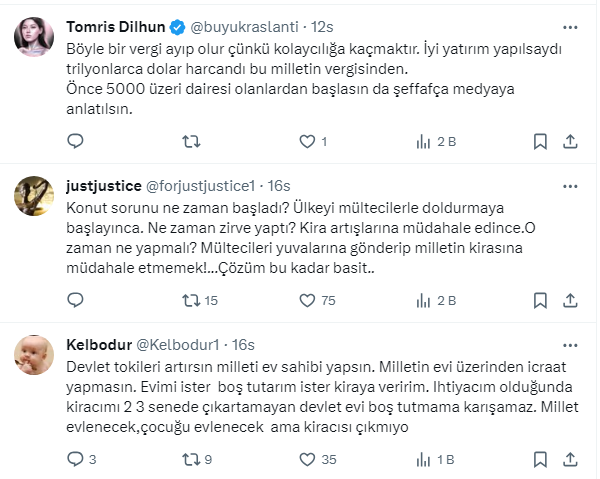Bookmark Tomris Dilhun's tweet
The height and width of the screenshot is (479, 600).
[540, 141]
